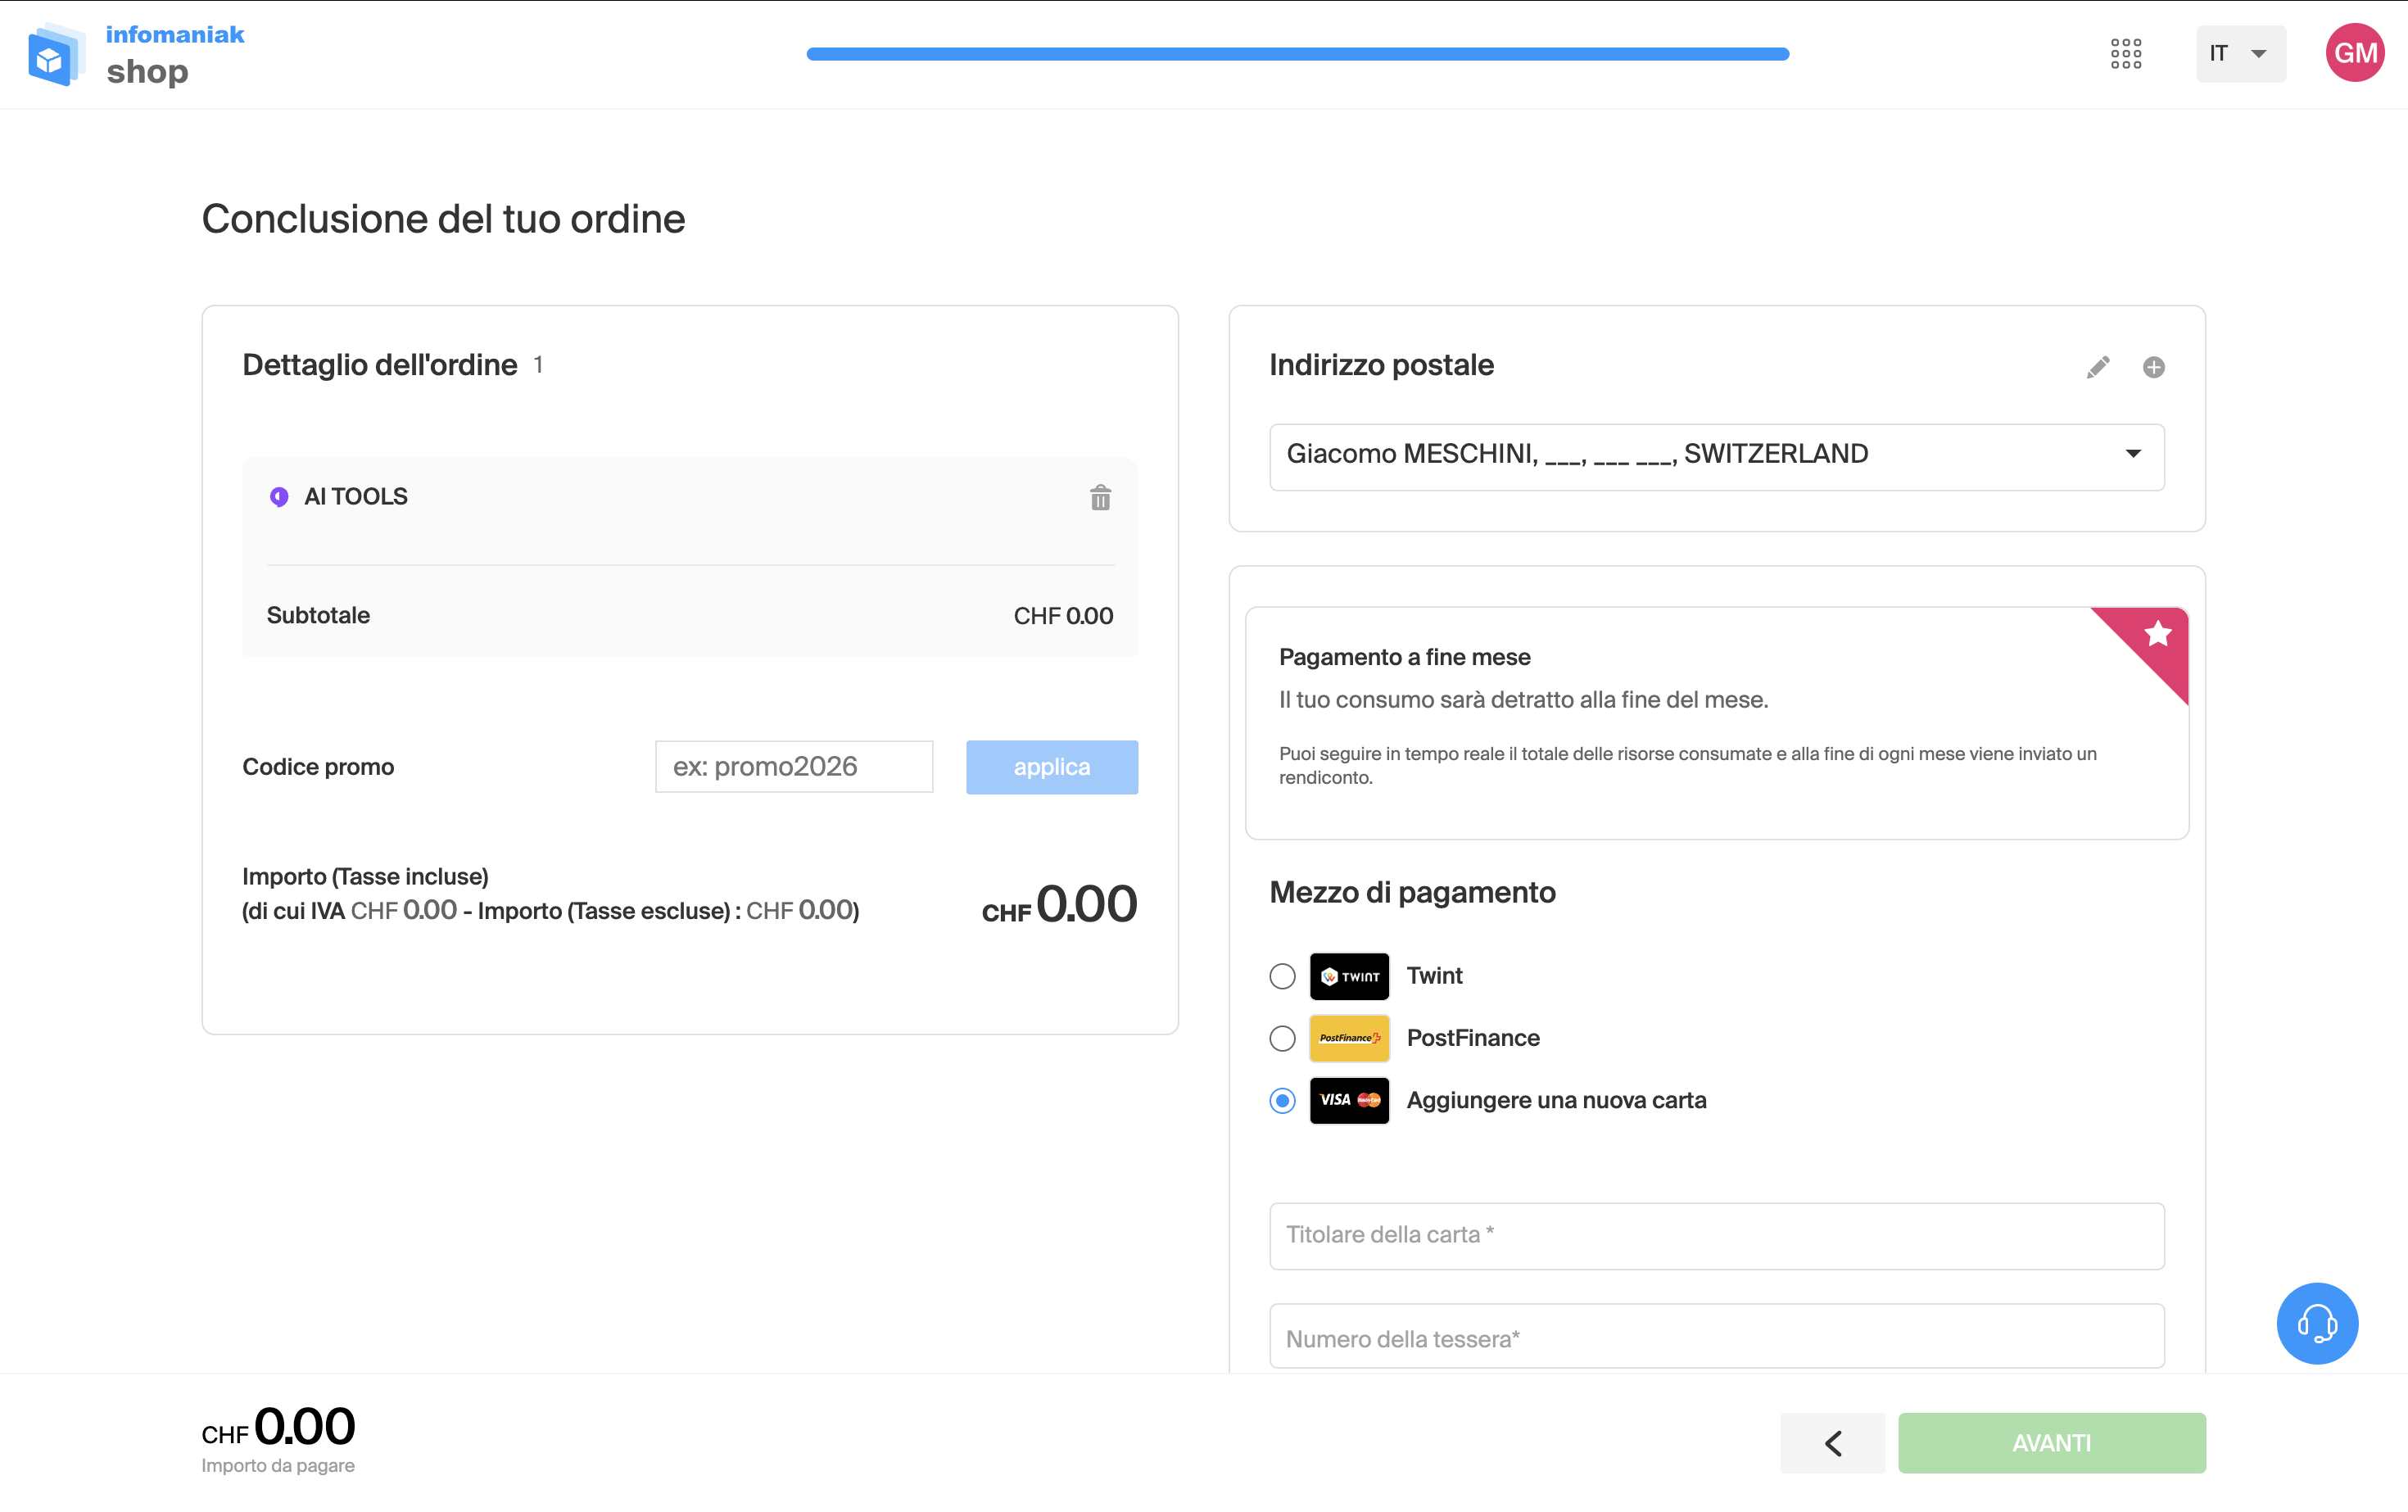Viewport: 2408px width, 1512px height.
Task: Select Aggiungere una nuova carta radio button
Action: [x=1282, y=1100]
